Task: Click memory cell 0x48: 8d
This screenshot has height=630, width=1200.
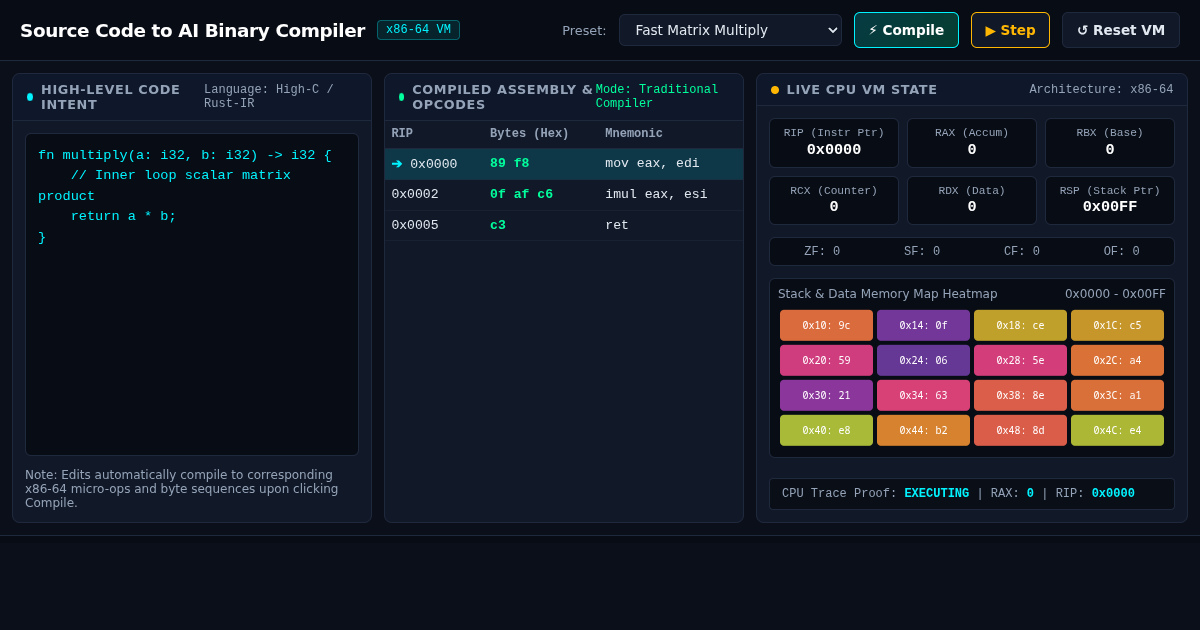Action: (x=1020, y=431)
